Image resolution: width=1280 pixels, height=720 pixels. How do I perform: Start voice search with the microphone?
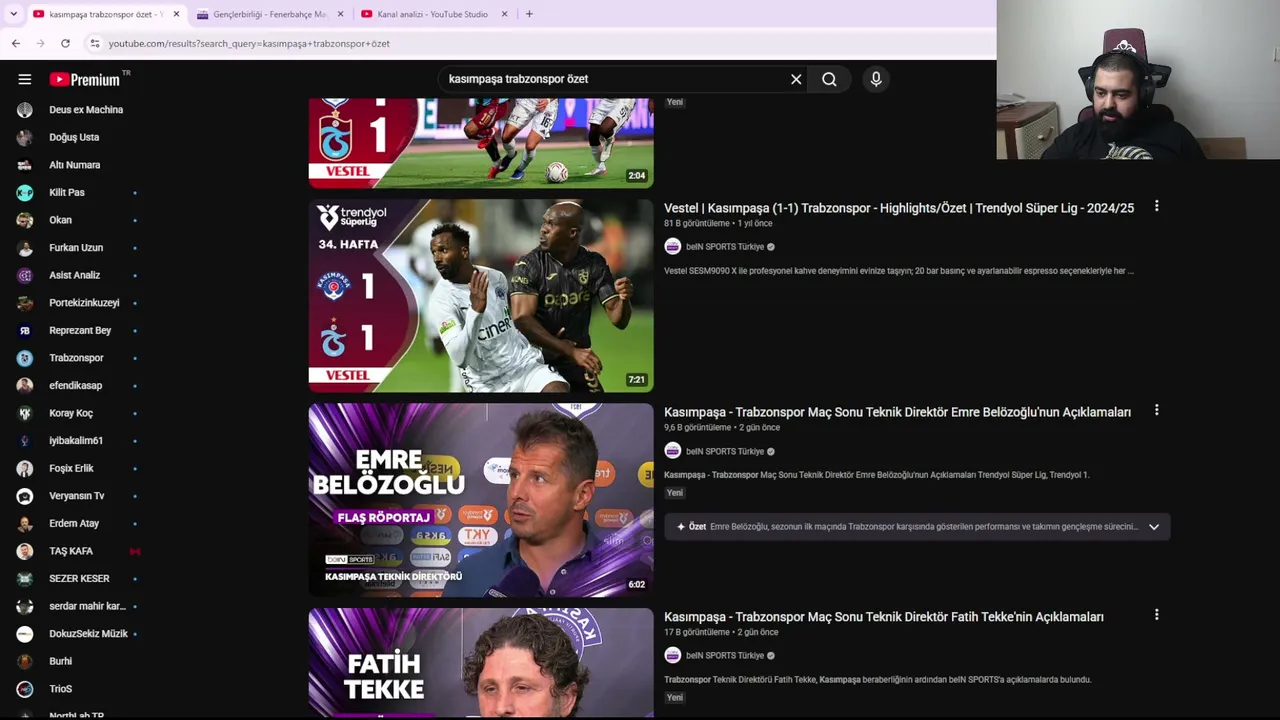(x=876, y=79)
